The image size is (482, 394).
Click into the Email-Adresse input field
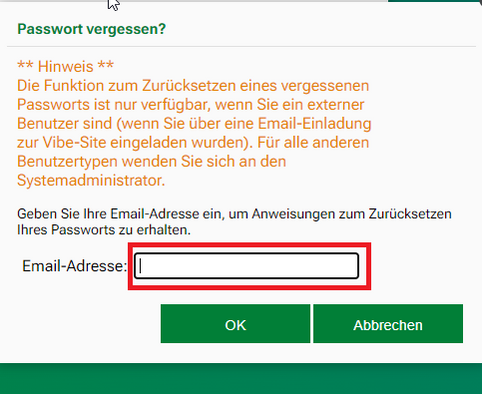click(x=246, y=266)
